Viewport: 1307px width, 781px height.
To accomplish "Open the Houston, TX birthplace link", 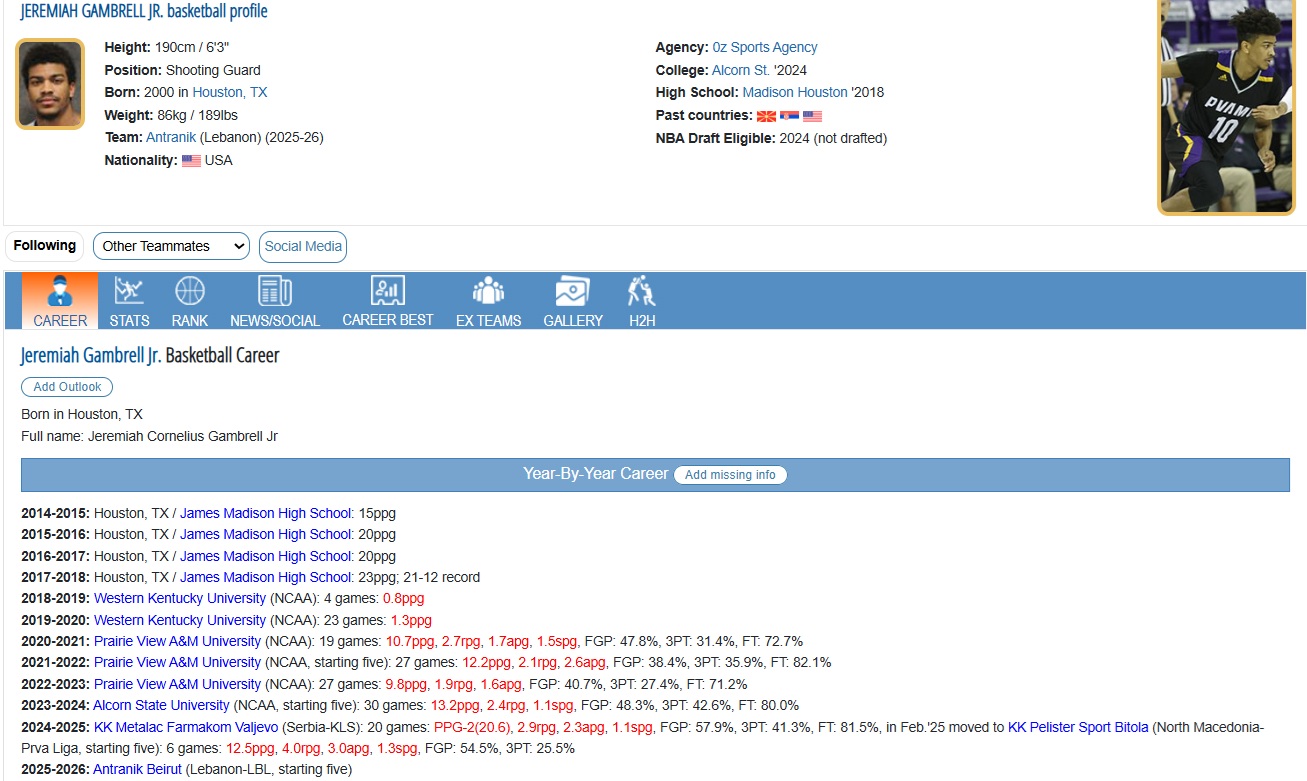I will point(230,92).
